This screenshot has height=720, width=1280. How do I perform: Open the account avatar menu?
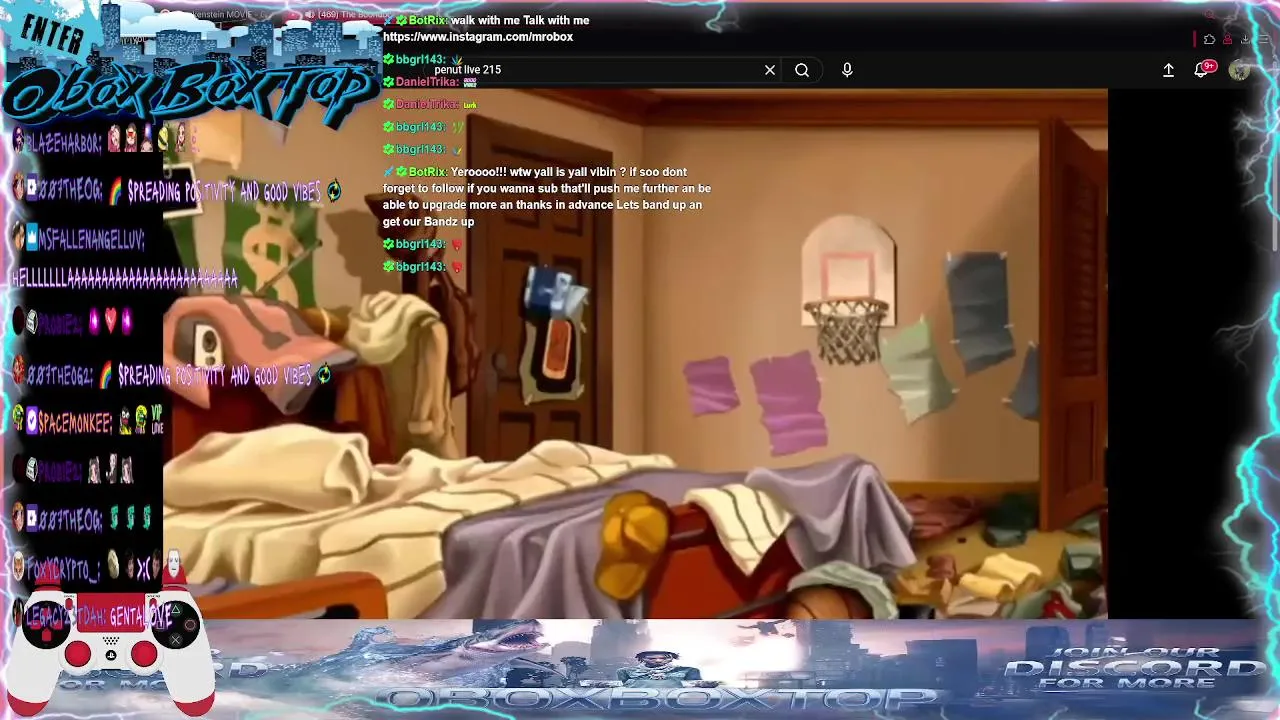(1239, 70)
